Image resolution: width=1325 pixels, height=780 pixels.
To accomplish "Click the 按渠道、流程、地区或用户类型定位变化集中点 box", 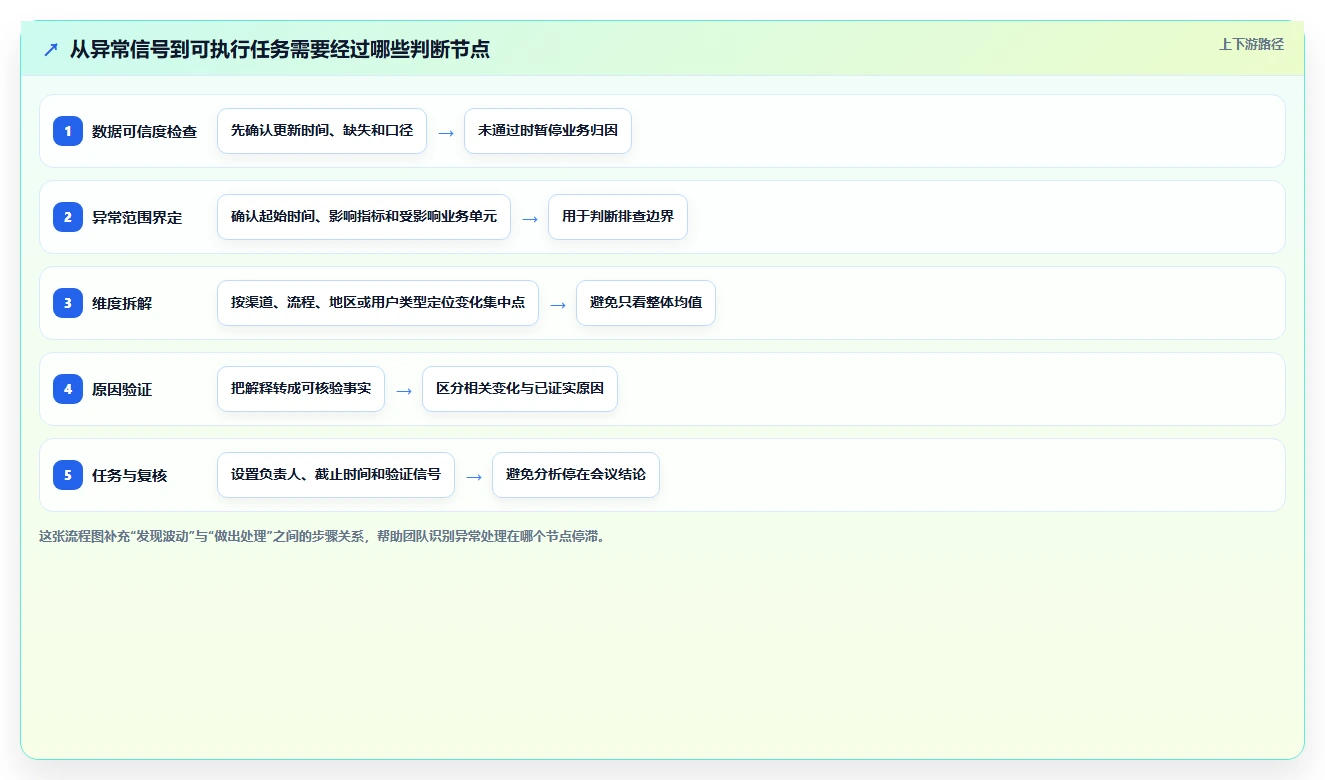I will 378,303.
